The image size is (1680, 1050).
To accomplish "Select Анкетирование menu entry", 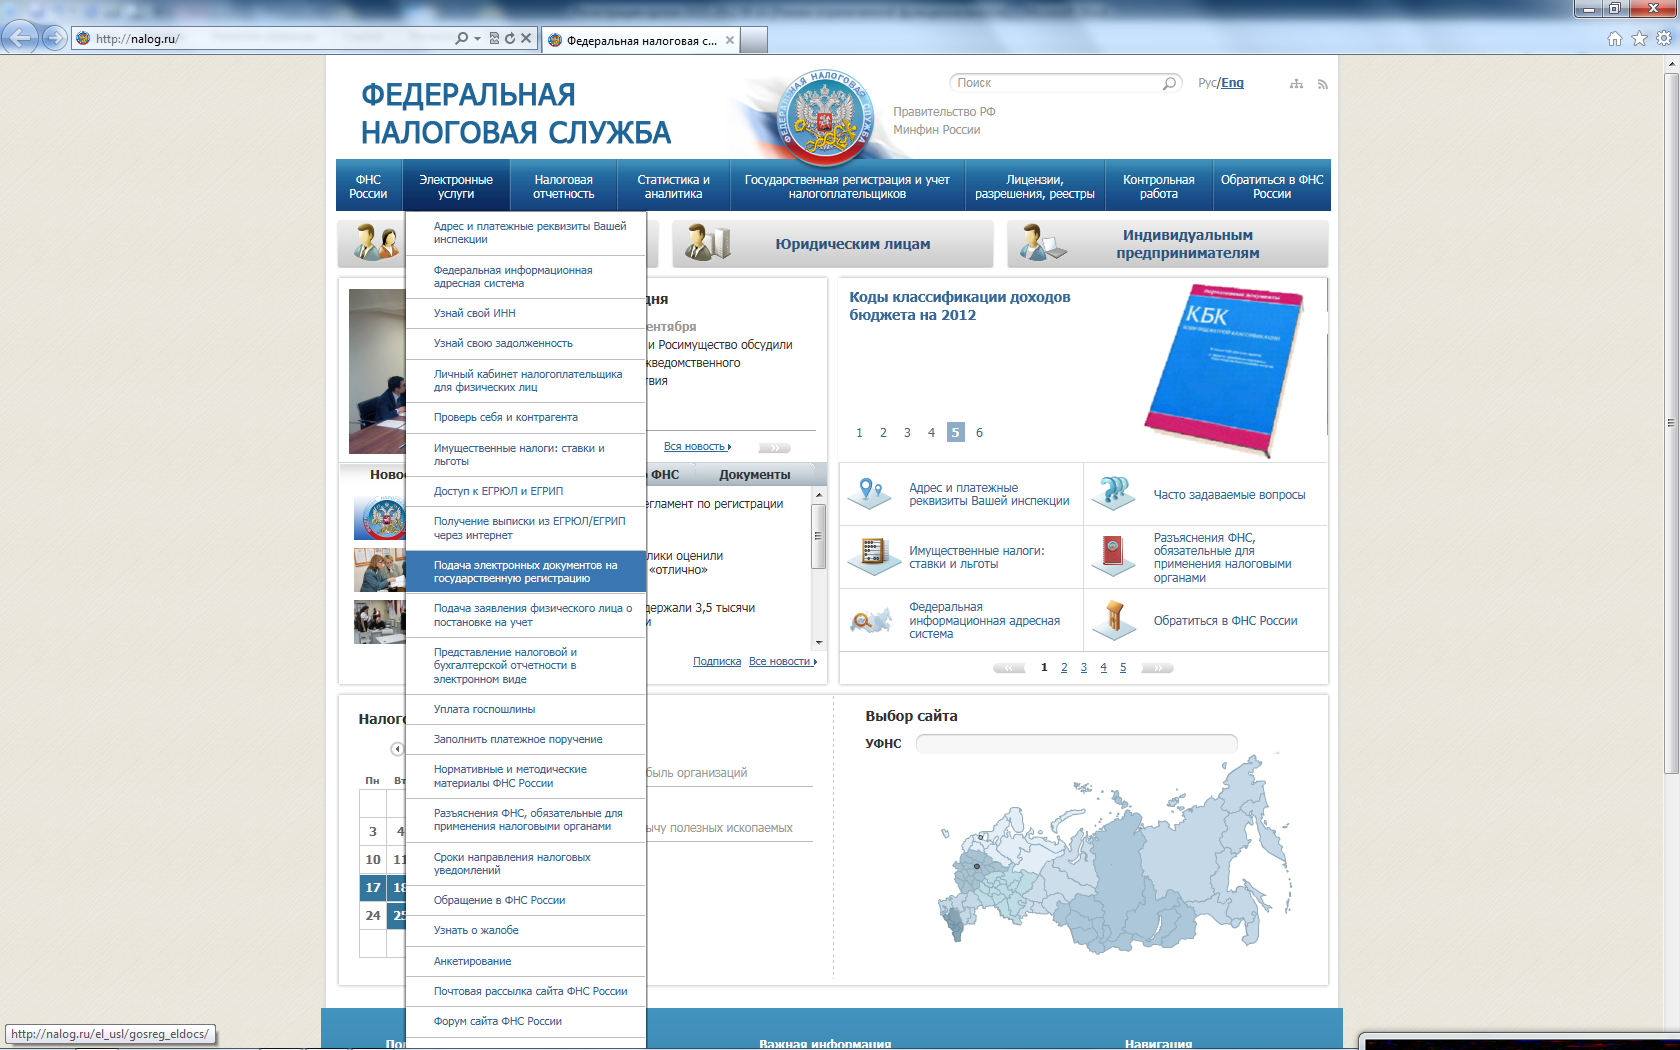I will tap(525, 961).
